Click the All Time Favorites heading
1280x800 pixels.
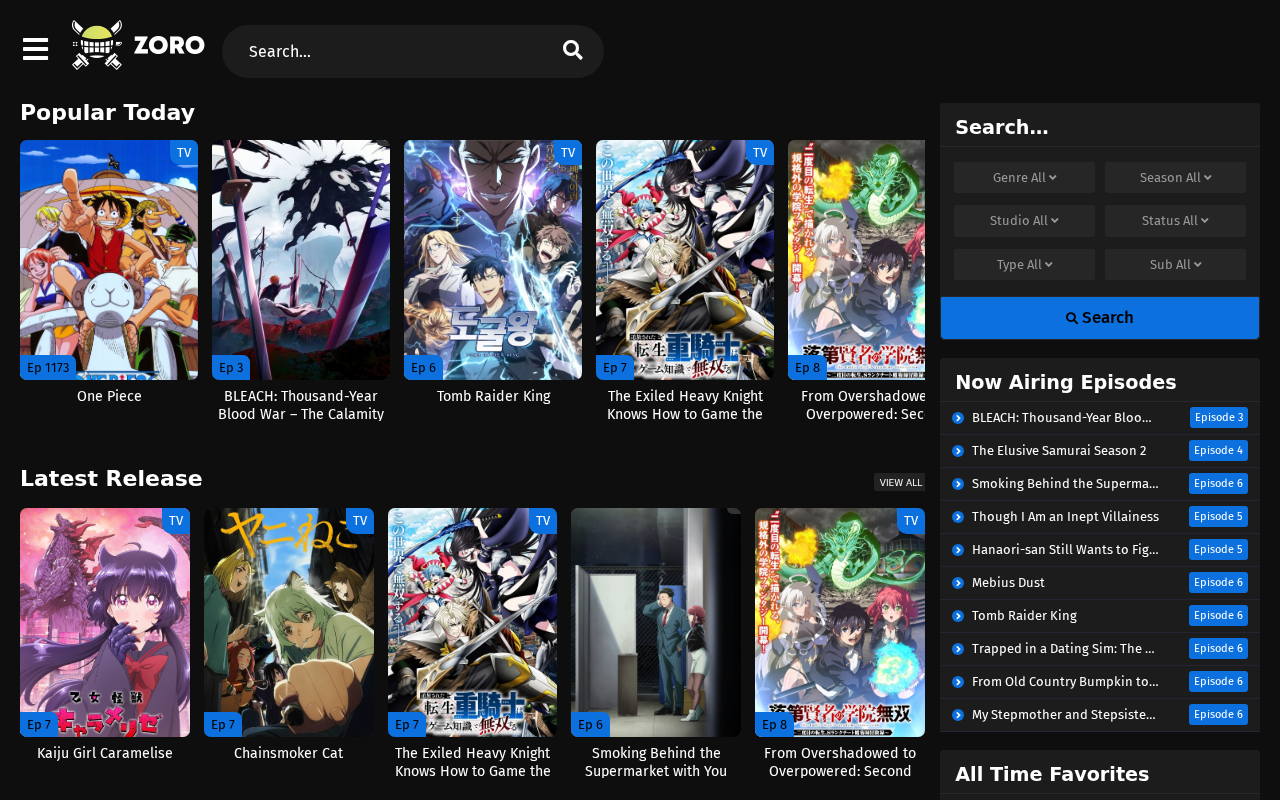click(1052, 774)
